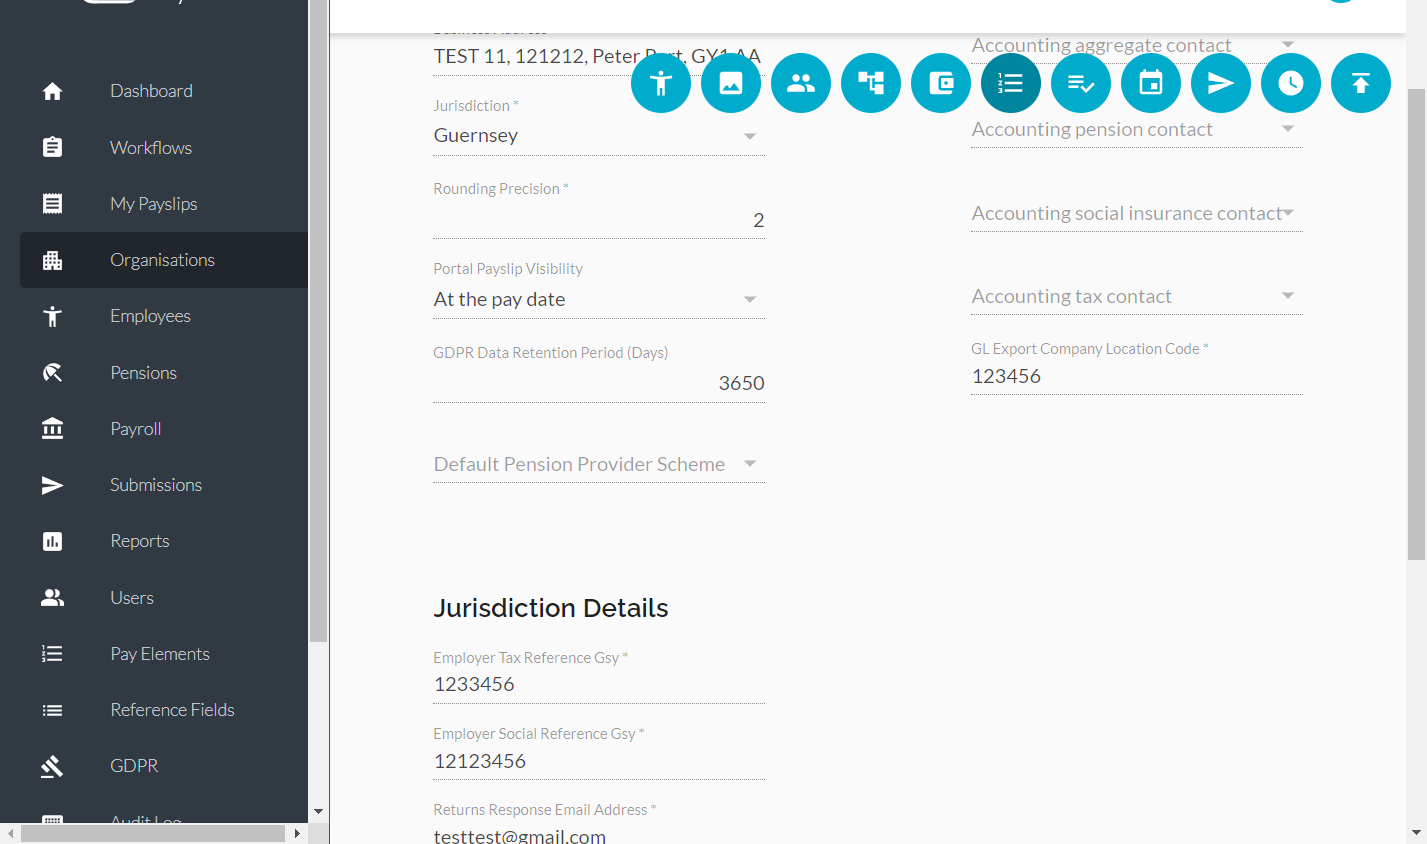This screenshot has width=1427, height=844.
Task: Click the round numbered-list pay elements button
Action: click(x=1011, y=83)
